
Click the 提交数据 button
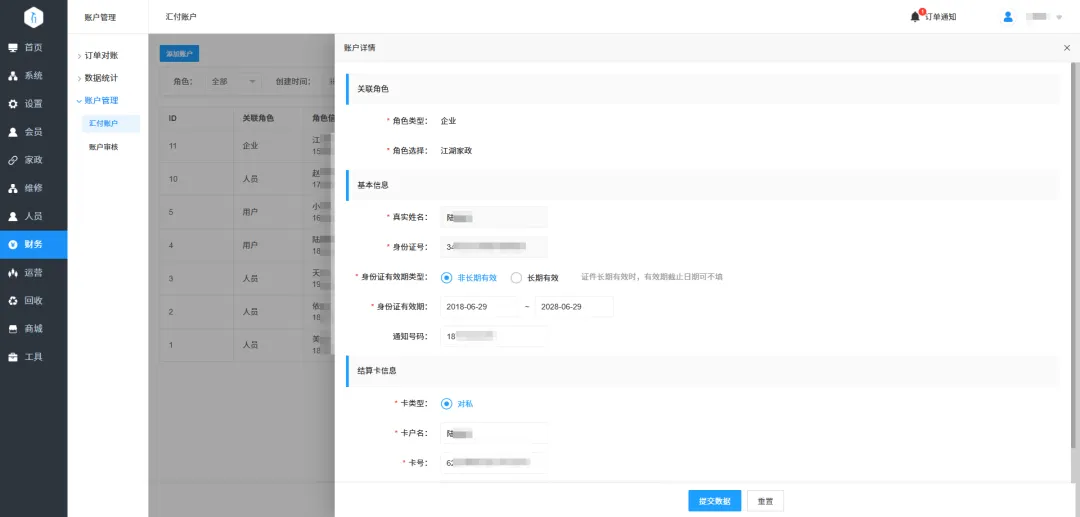coord(714,501)
